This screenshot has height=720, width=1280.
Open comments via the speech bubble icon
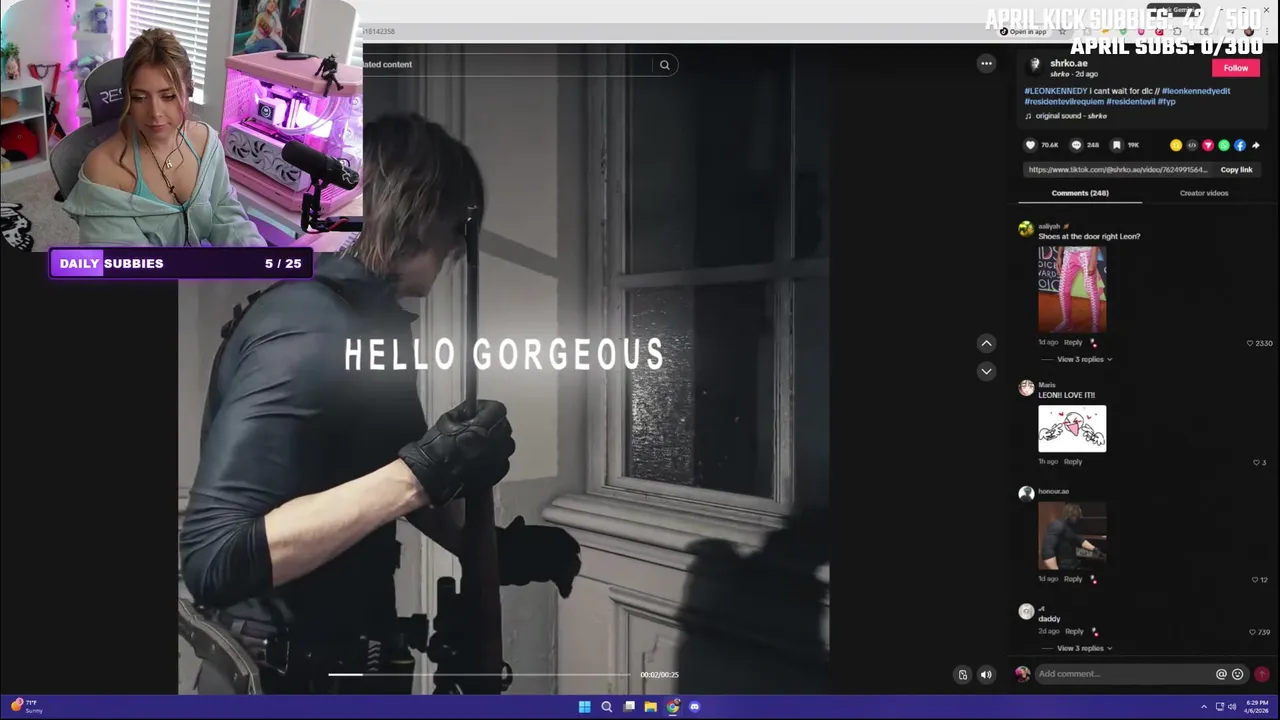(1076, 145)
